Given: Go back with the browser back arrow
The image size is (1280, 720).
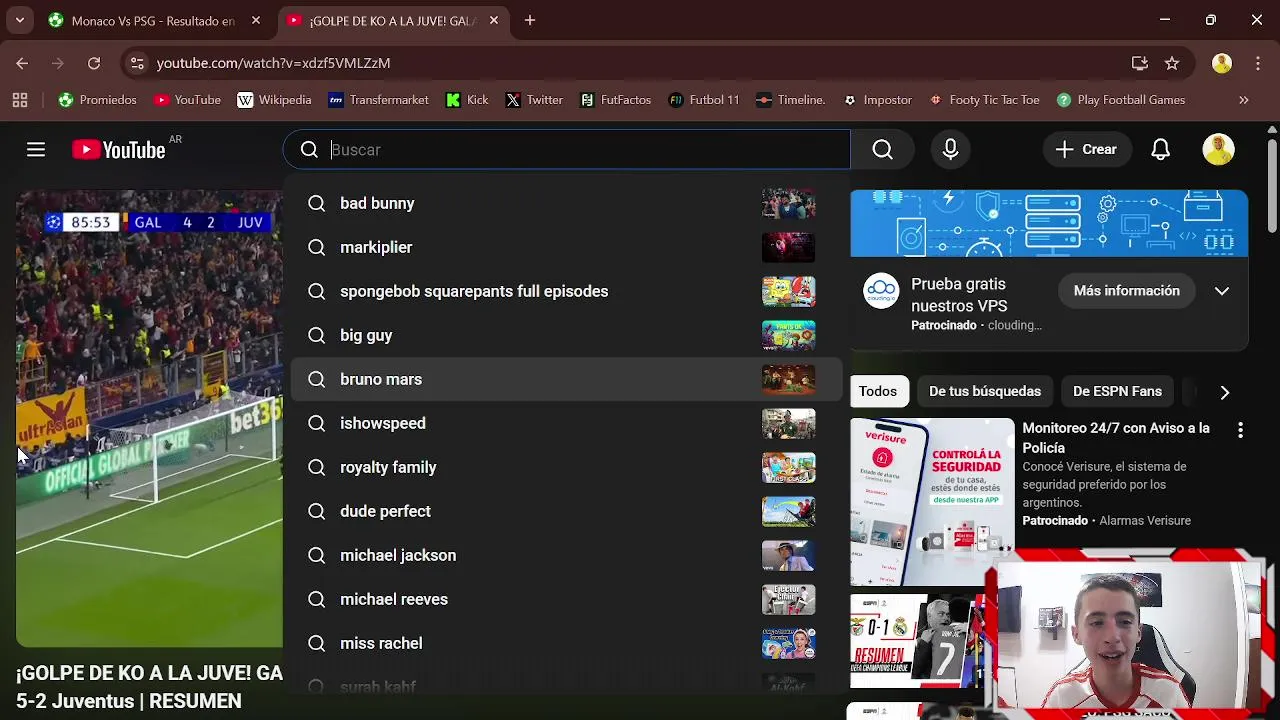Looking at the screenshot, I should [x=22, y=63].
